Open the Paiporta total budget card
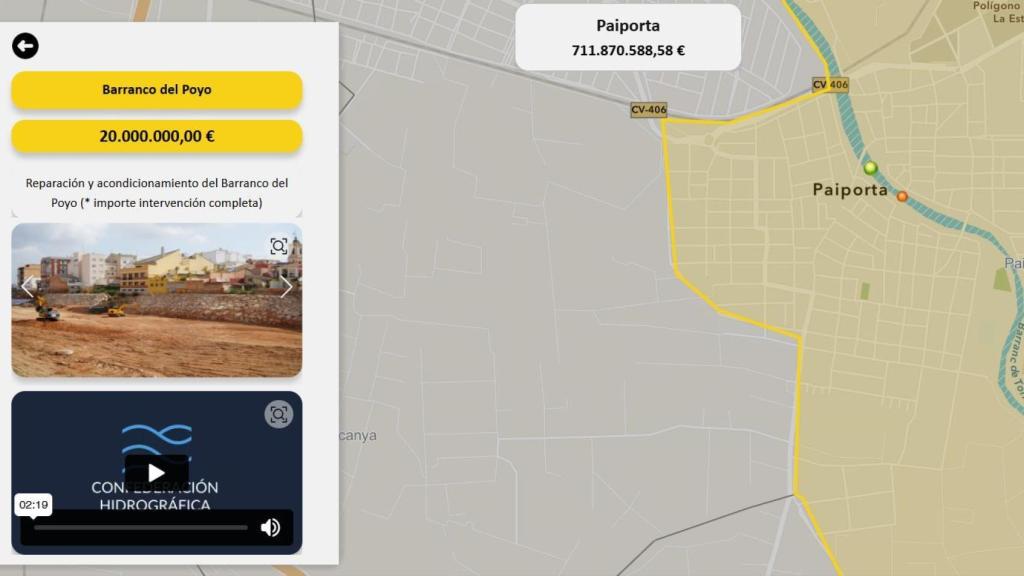Screen dimensions: 1024x576 pyautogui.click(x=628, y=38)
